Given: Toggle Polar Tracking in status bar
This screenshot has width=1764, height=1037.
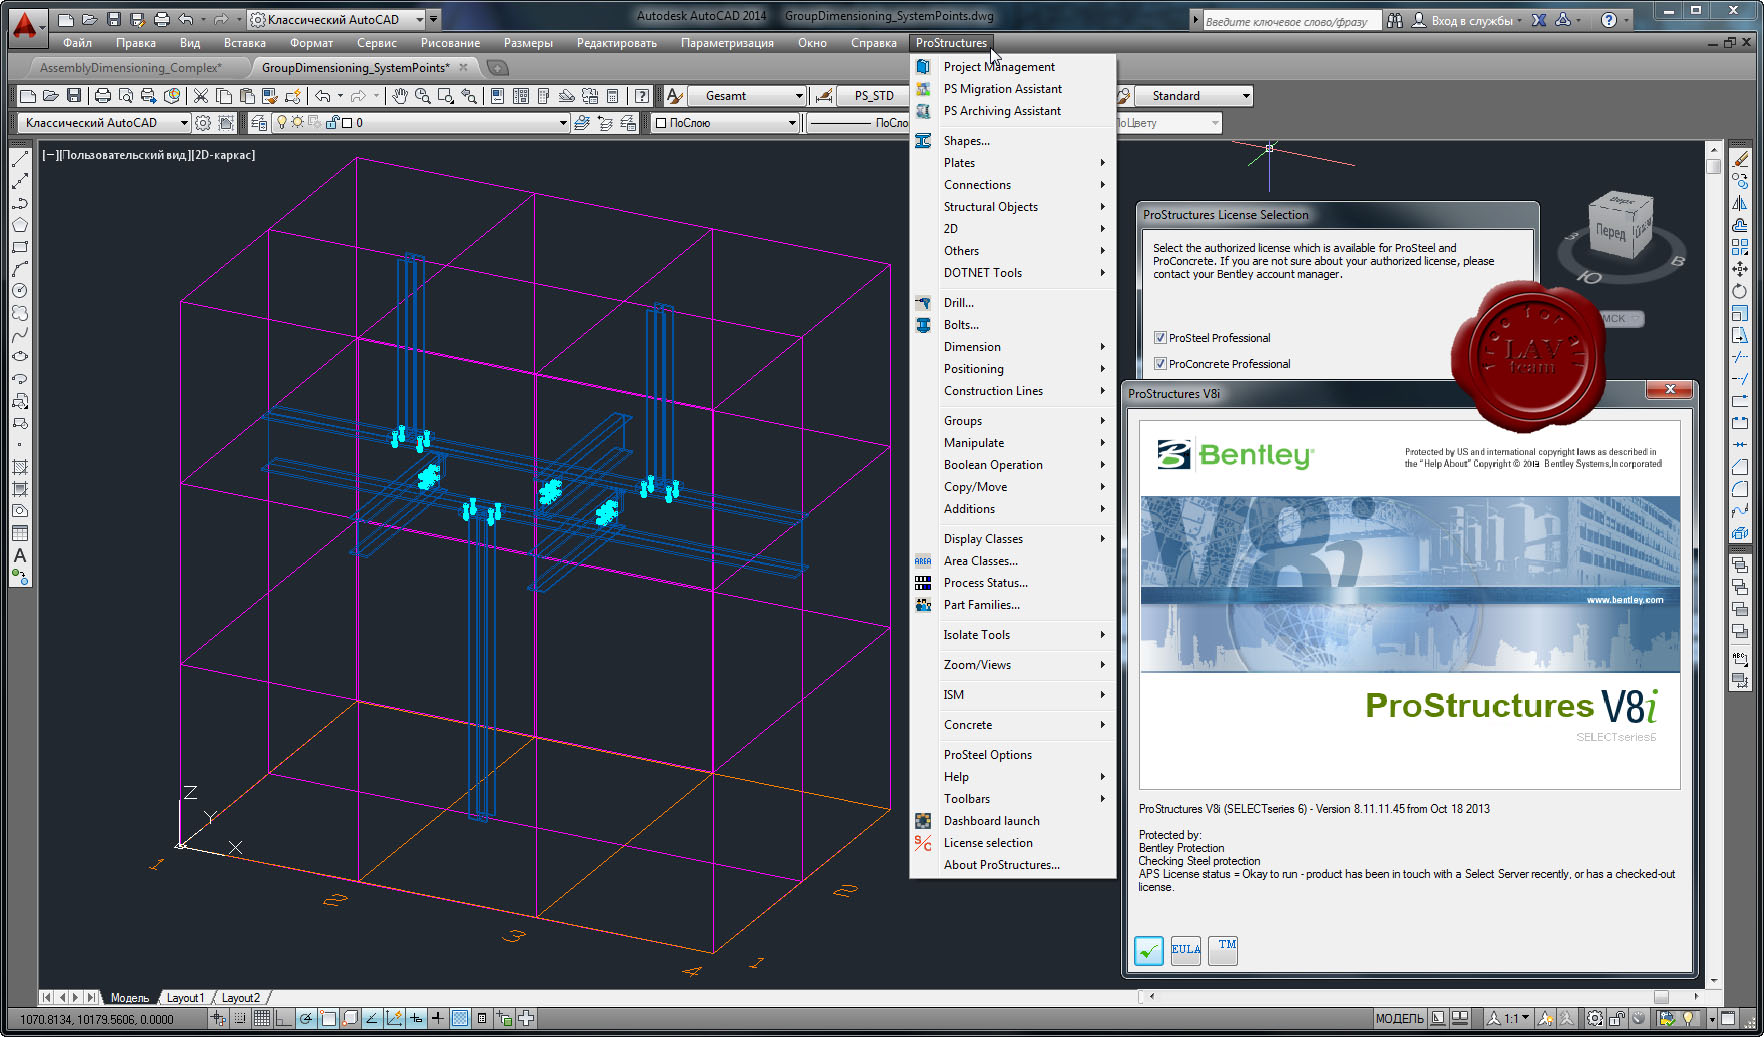Looking at the screenshot, I should point(305,1018).
